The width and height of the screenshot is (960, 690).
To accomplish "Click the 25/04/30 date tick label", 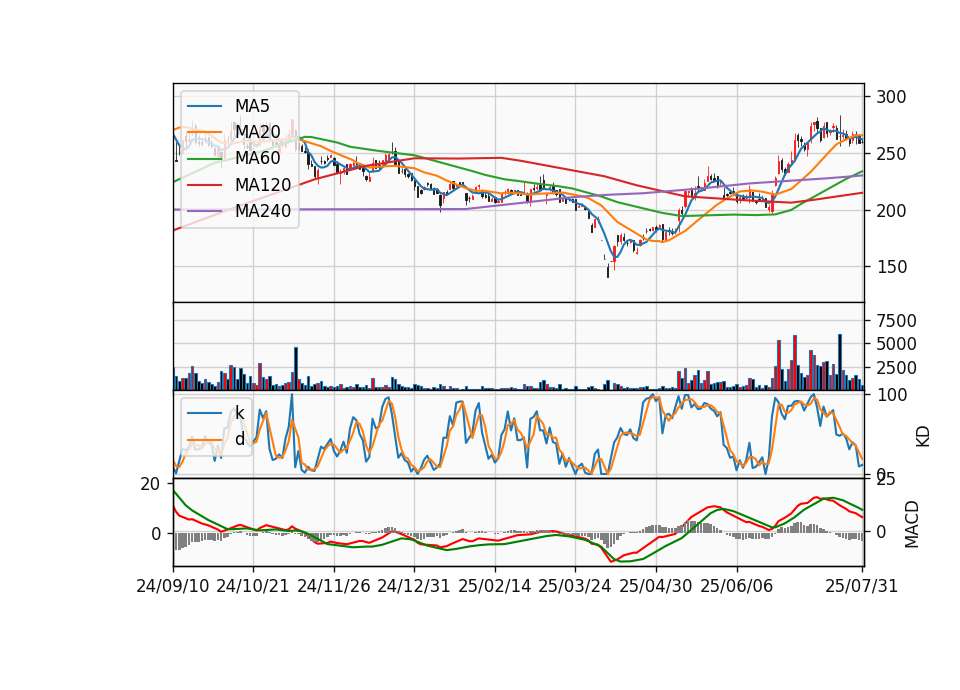I will pyautogui.click(x=656, y=586).
